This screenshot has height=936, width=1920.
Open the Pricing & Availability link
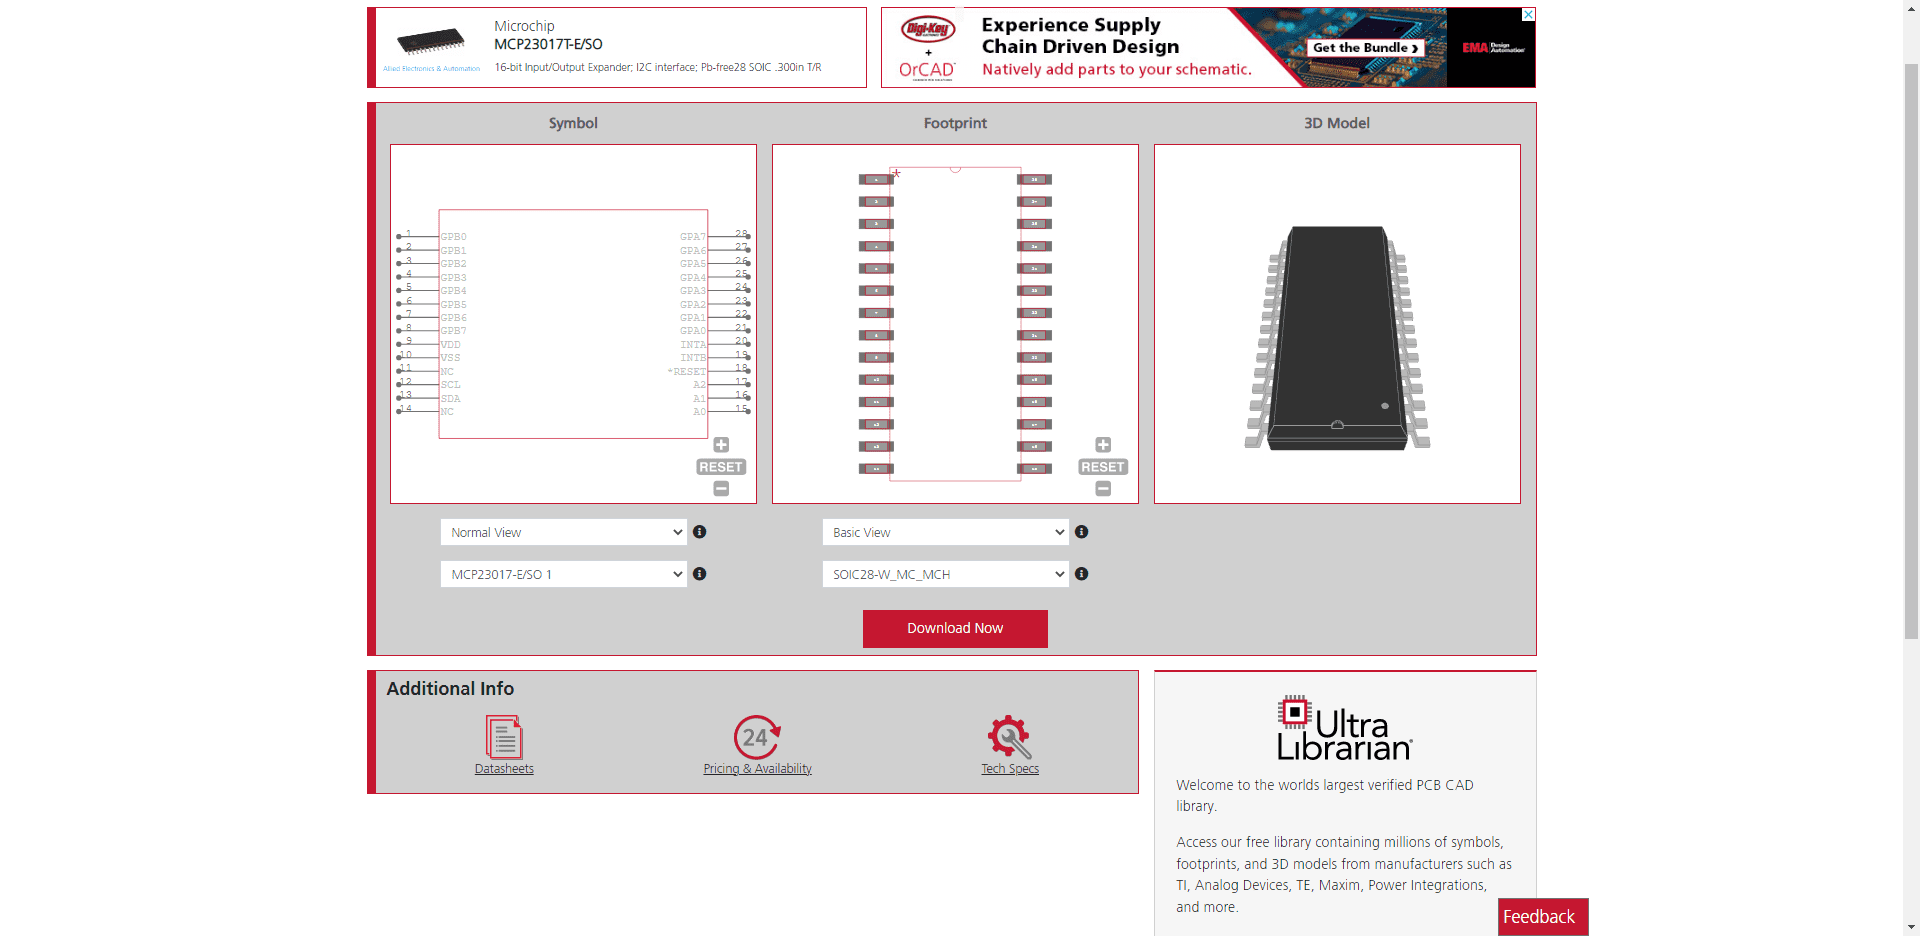[757, 769]
